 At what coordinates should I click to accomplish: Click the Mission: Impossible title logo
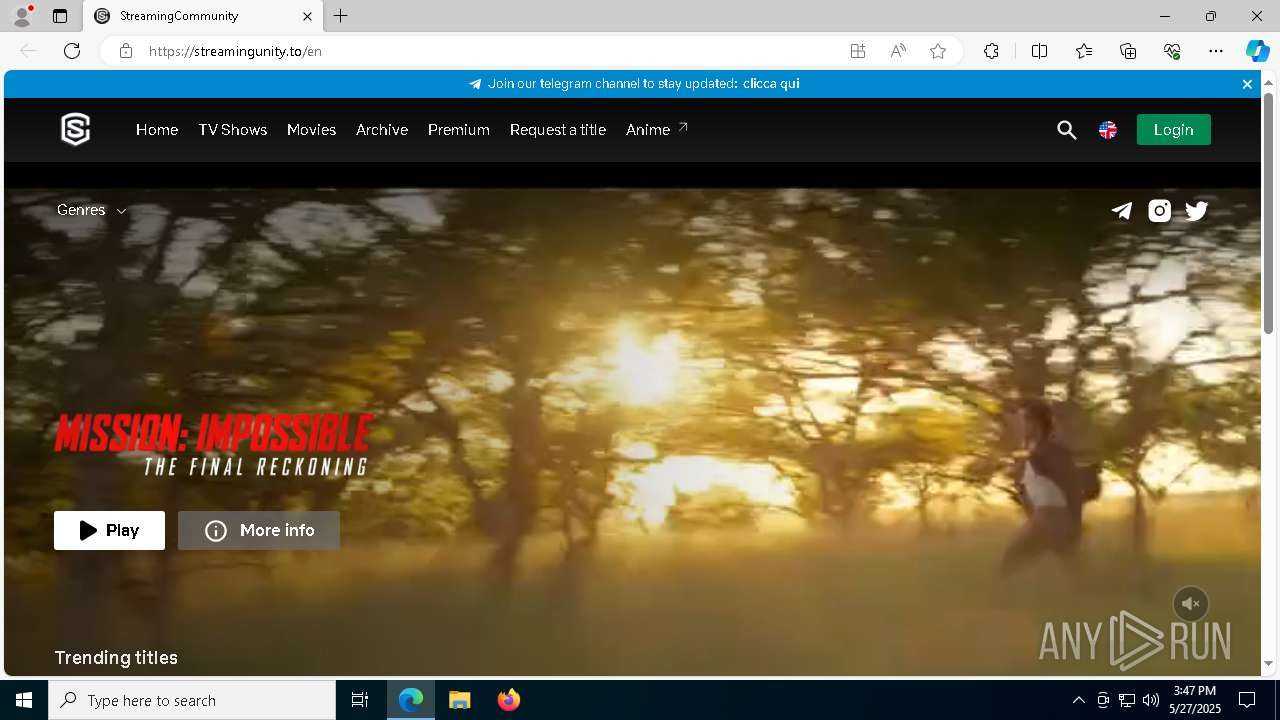point(214,445)
